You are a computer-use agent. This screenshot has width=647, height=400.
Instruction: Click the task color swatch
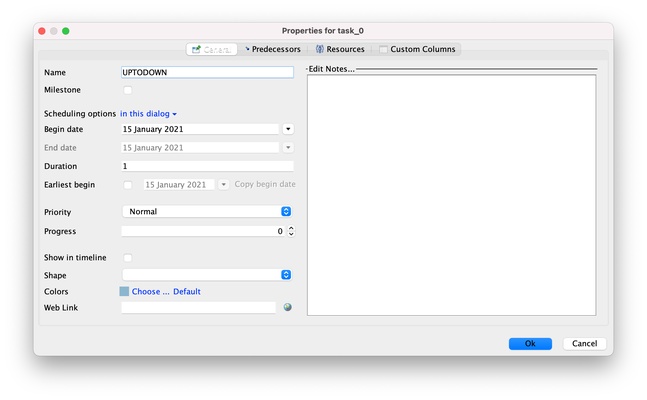pos(124,291)
